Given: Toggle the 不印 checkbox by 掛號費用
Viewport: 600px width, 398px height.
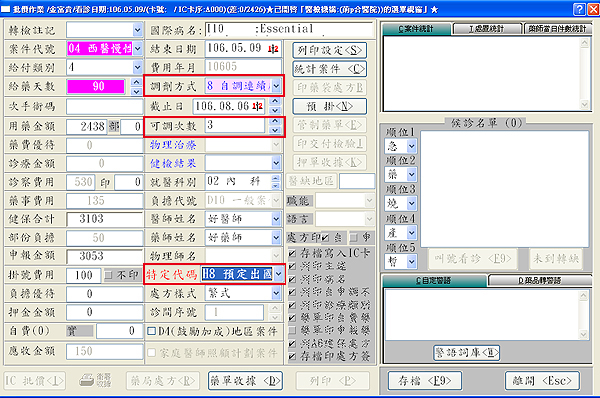Looking at the screenshot, I should click(x=109, y=275).
